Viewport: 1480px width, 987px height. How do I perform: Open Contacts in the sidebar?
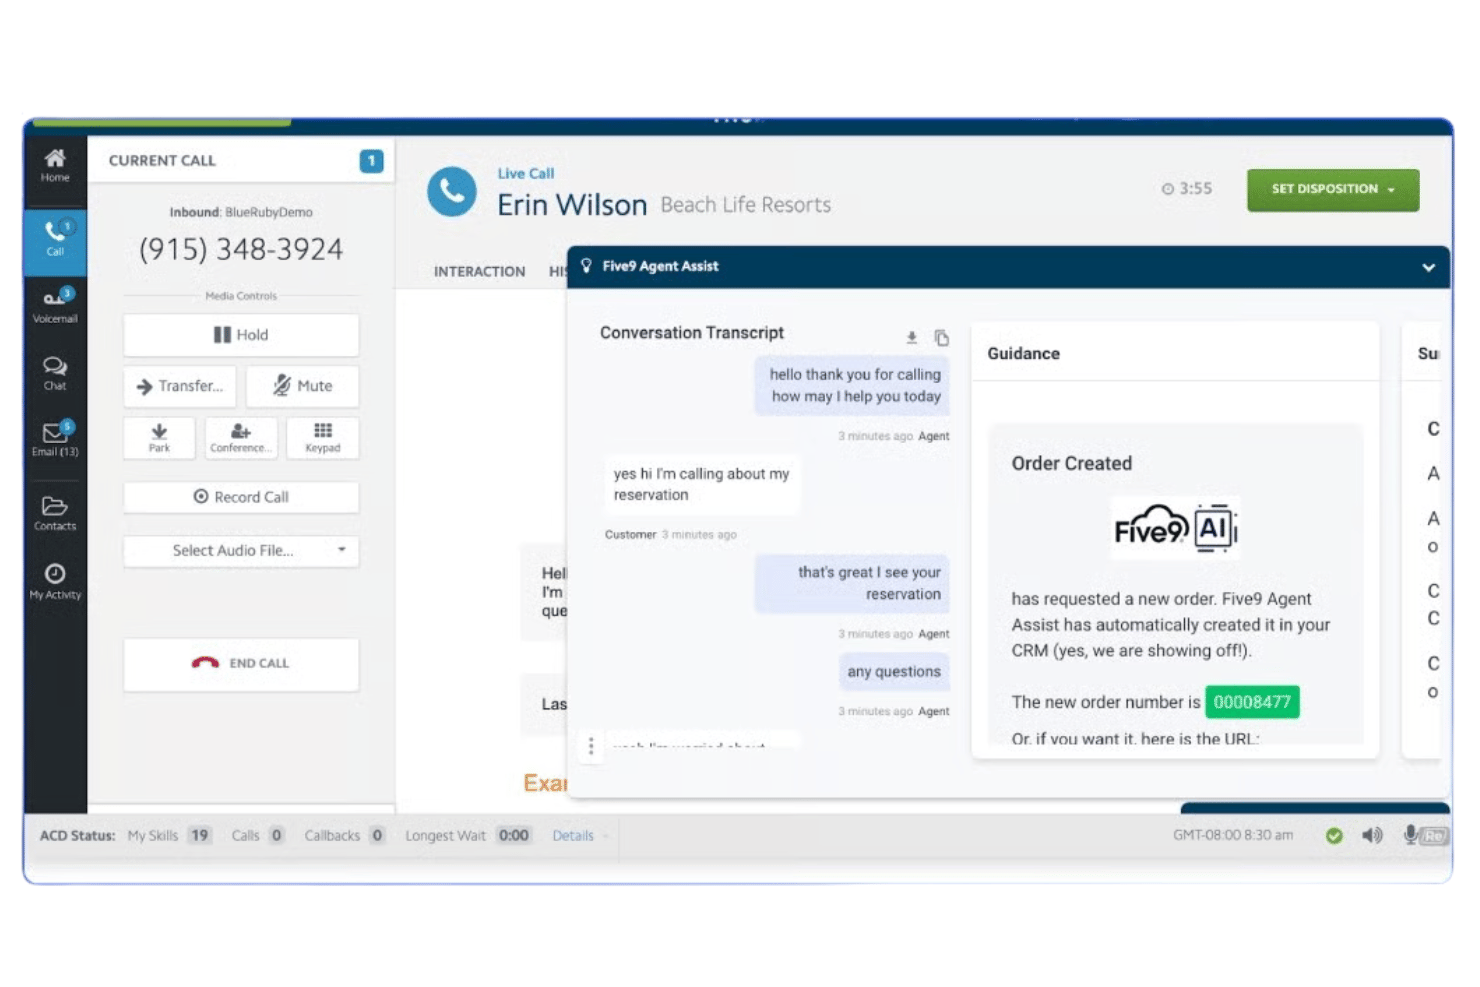55,513
